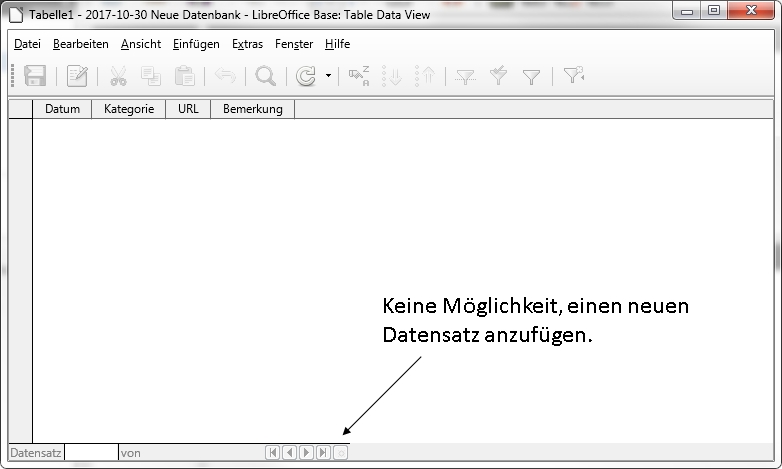The image size is (782, 469).
Task: Open the Einfügen menu
Action: point(196,44)
